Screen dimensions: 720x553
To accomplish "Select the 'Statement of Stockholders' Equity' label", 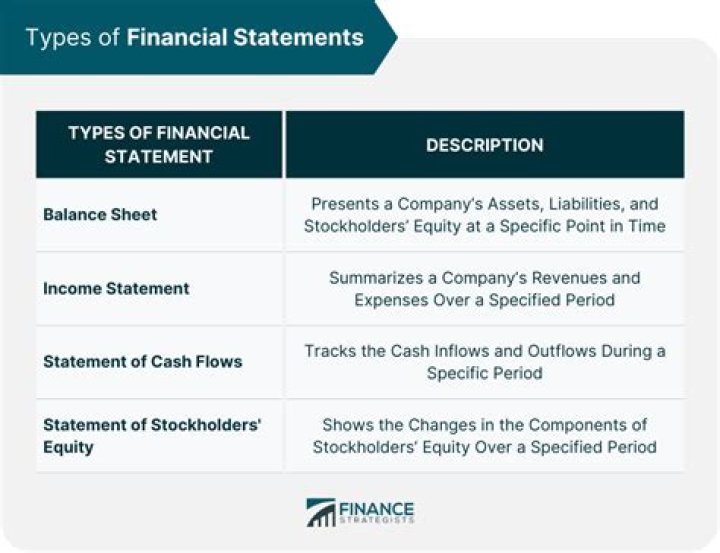I will [152, 435].
